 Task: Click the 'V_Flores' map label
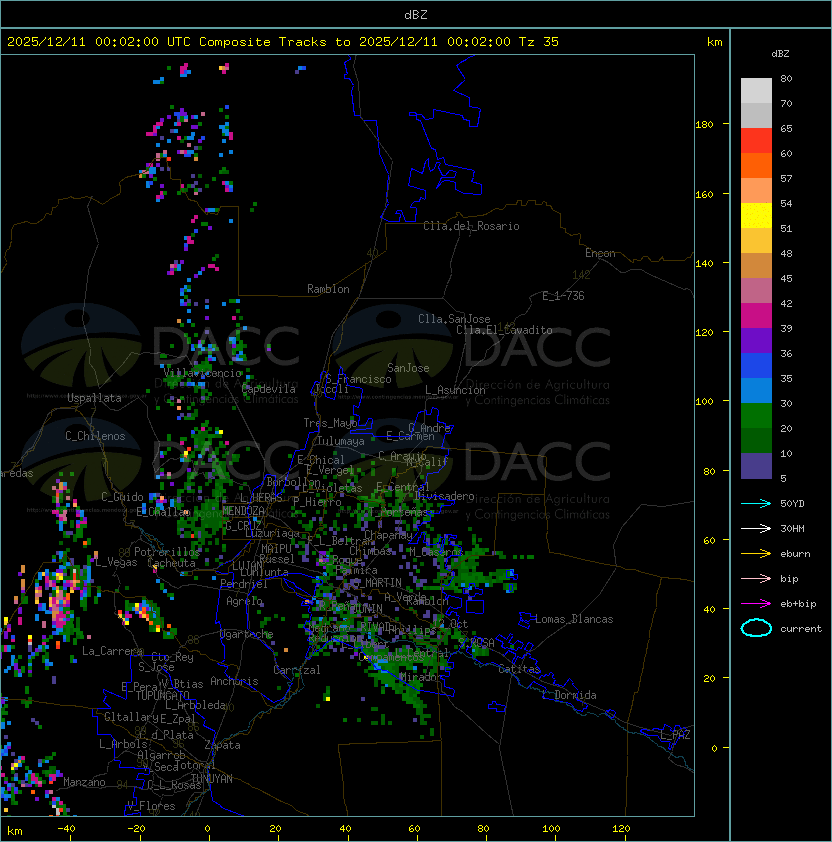(151, 806)
